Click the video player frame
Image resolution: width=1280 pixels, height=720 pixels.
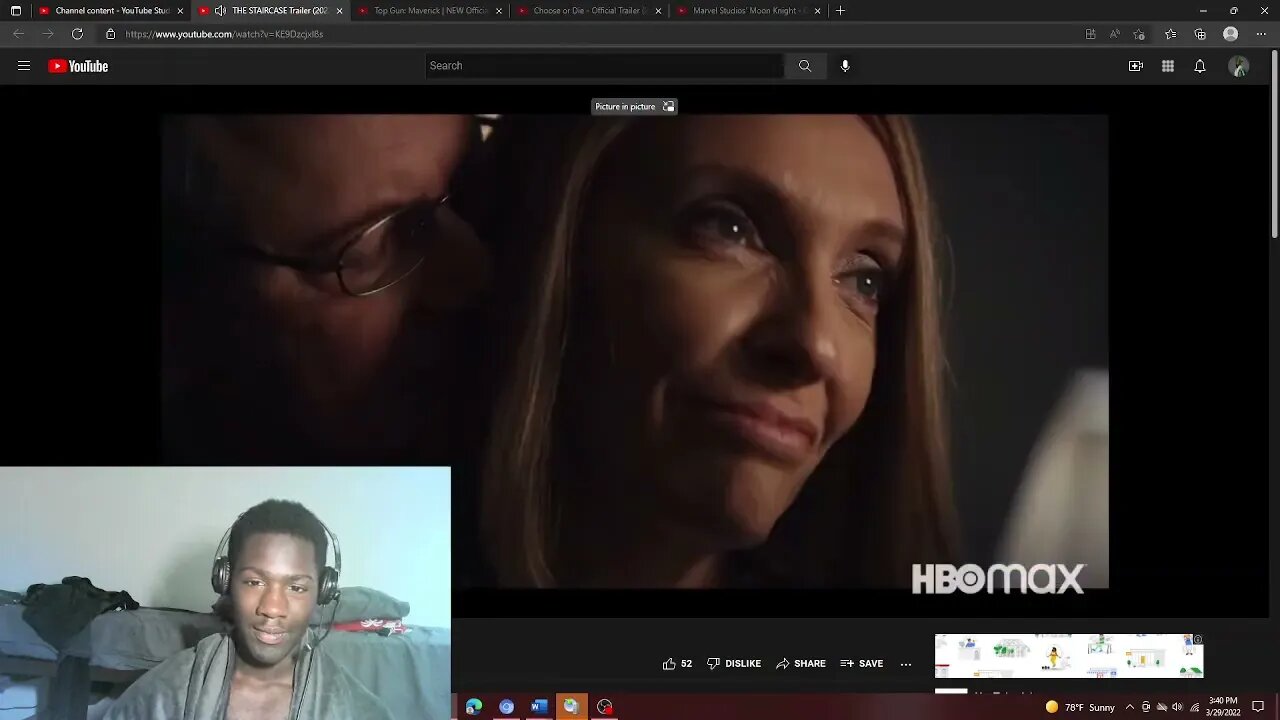(635, 351)
